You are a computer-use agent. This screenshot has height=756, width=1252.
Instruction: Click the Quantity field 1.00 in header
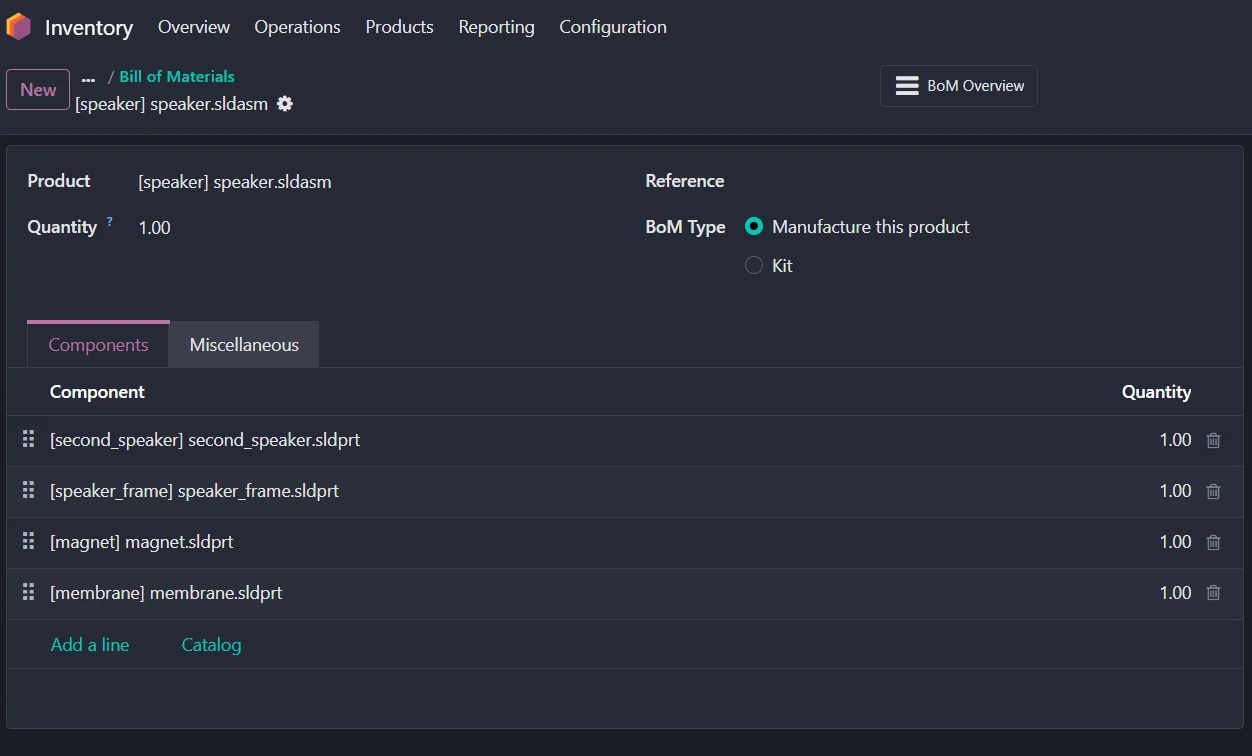click(154, 228)
